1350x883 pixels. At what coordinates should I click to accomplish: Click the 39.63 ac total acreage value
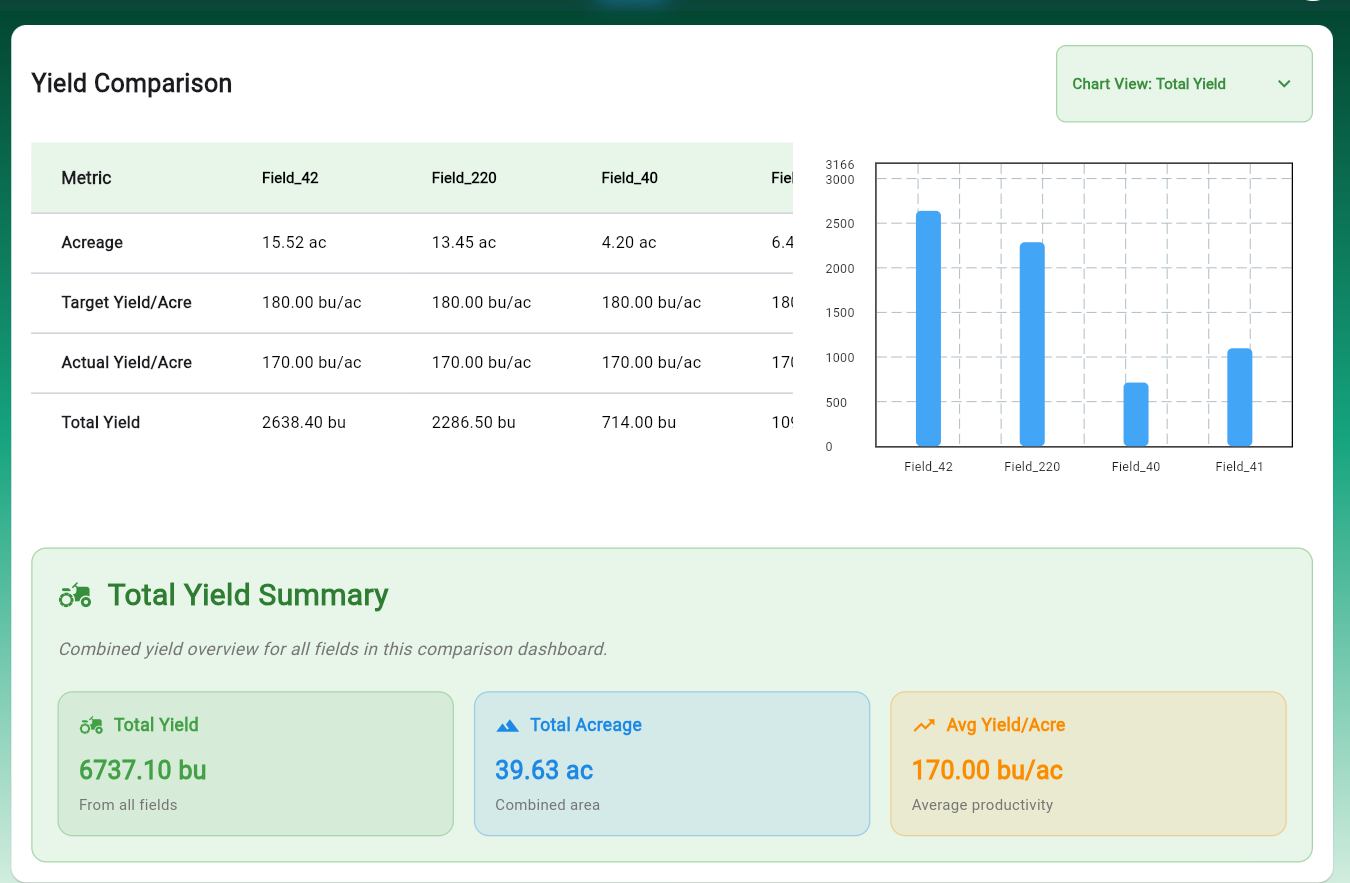coord(544,770)
